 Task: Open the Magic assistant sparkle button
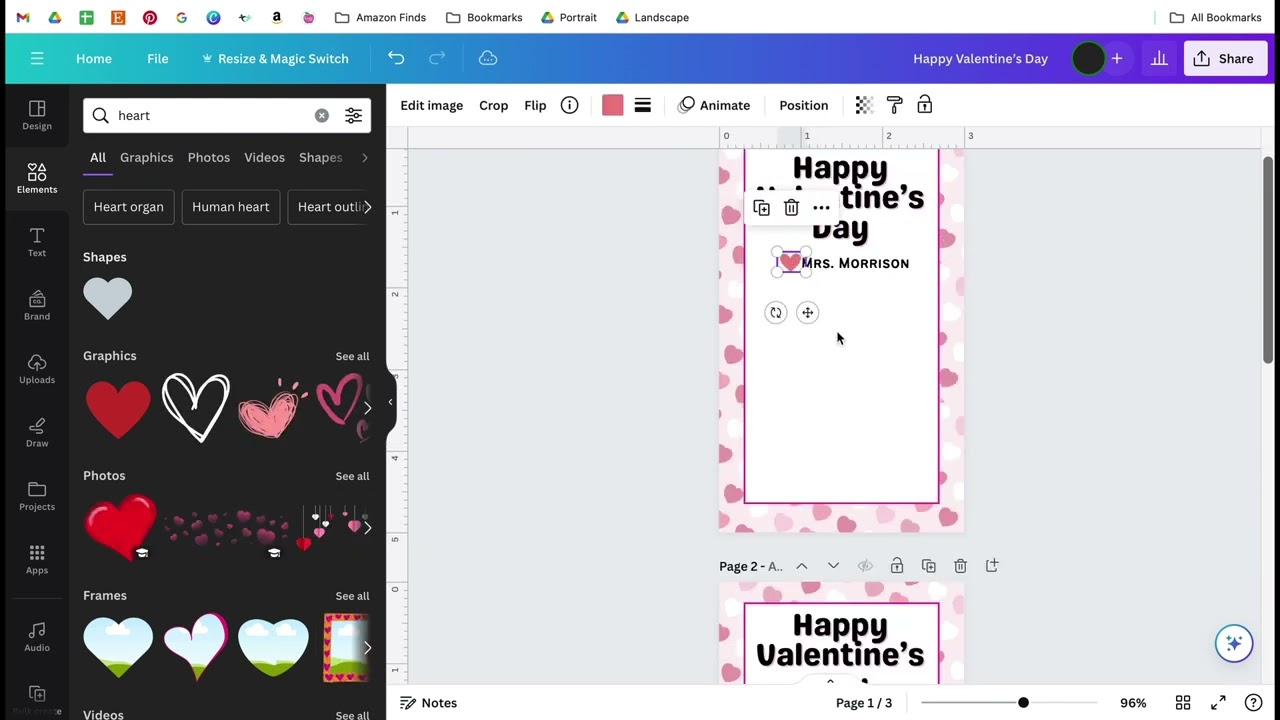tap(1234, 643)
